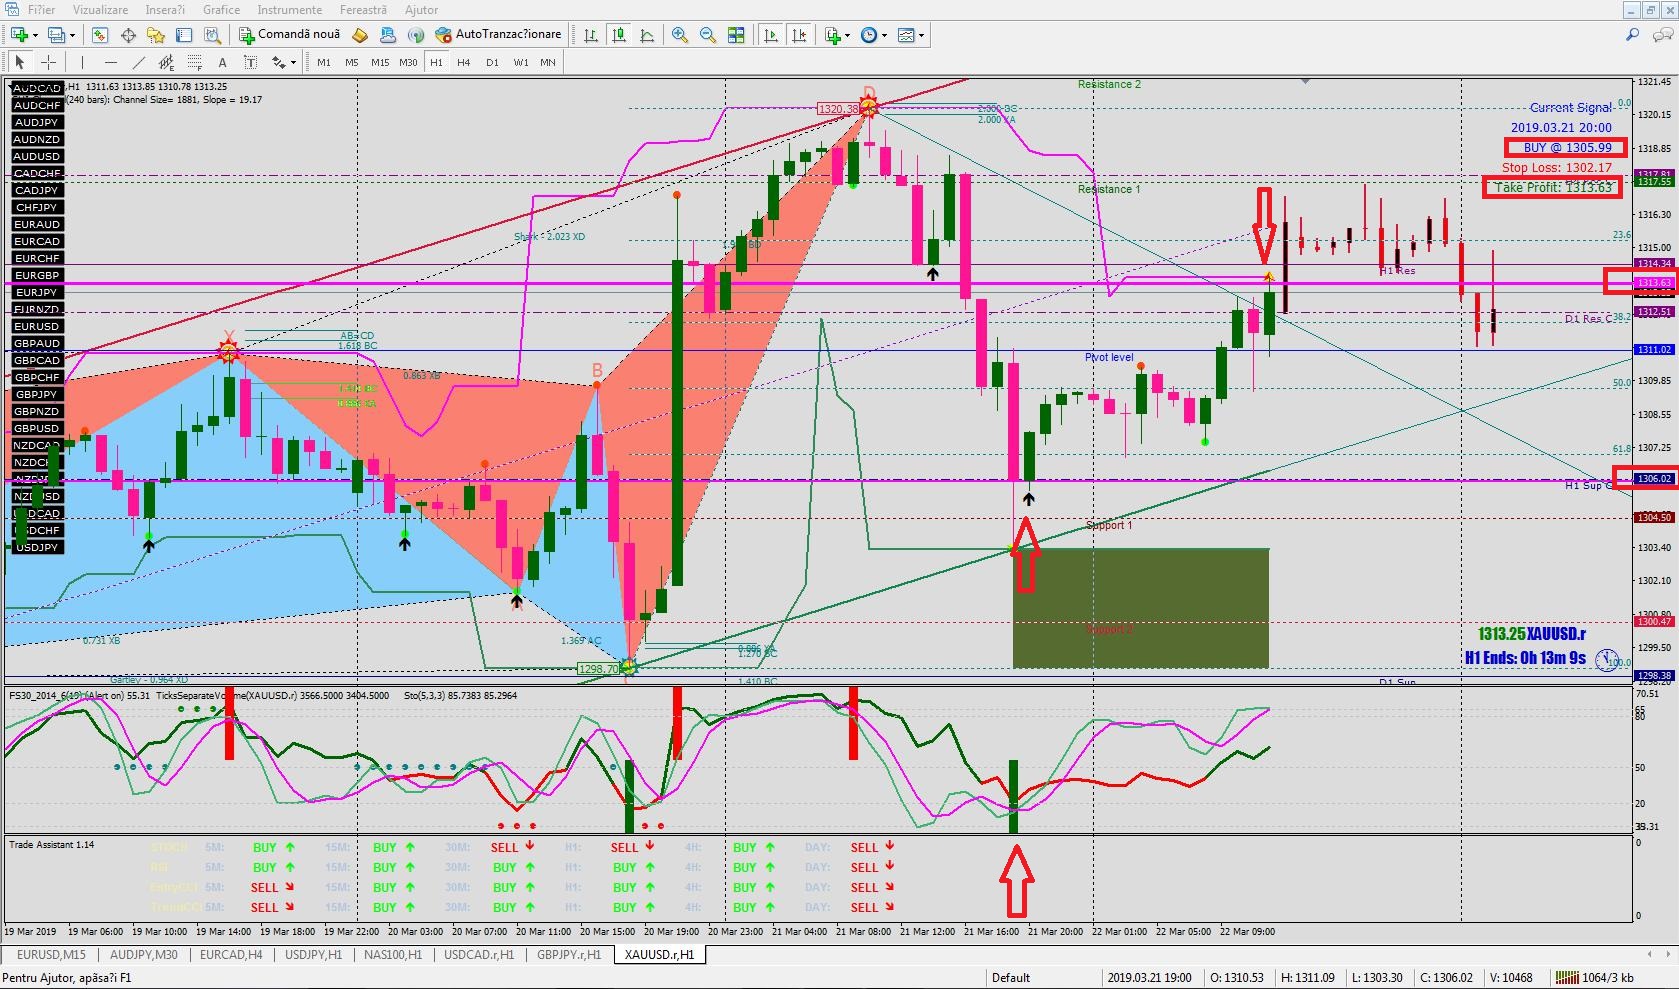Screen dimensions: 1679x989
Task: Choose the Fibonacci retracement tool
Action: pos(194,62)
